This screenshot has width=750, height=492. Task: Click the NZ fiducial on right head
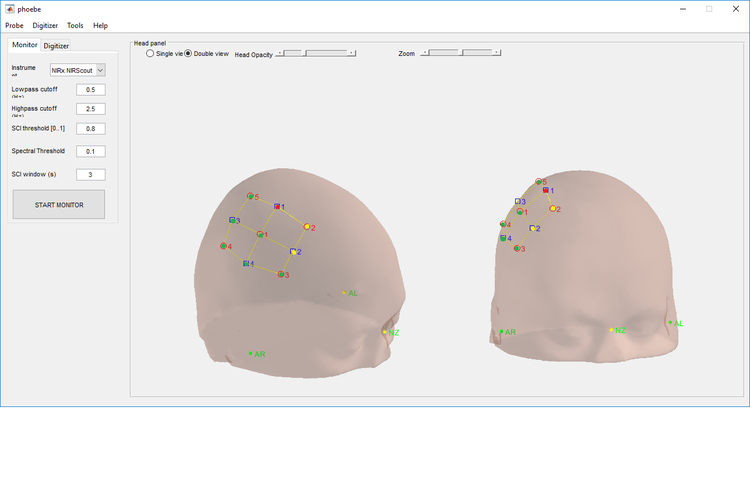611,330
